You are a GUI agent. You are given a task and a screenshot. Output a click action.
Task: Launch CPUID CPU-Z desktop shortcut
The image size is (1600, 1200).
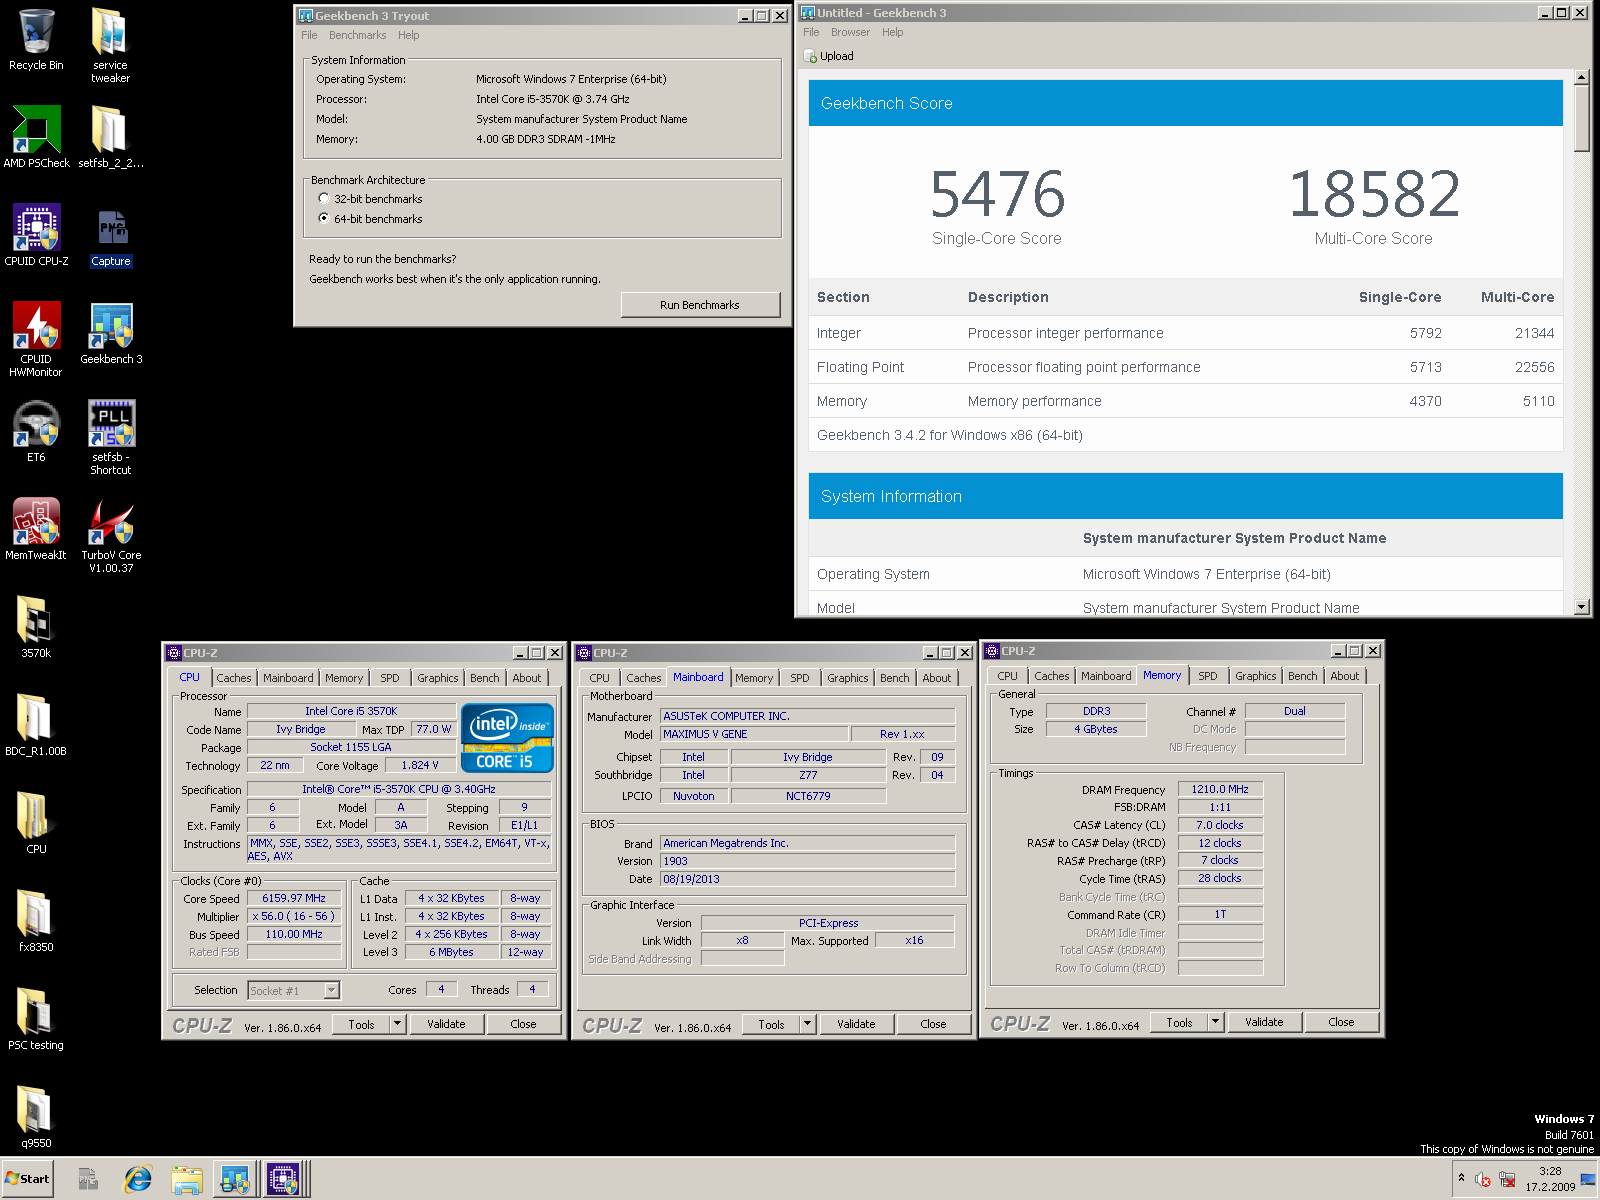pyautogui.click(x=36, y=235)
